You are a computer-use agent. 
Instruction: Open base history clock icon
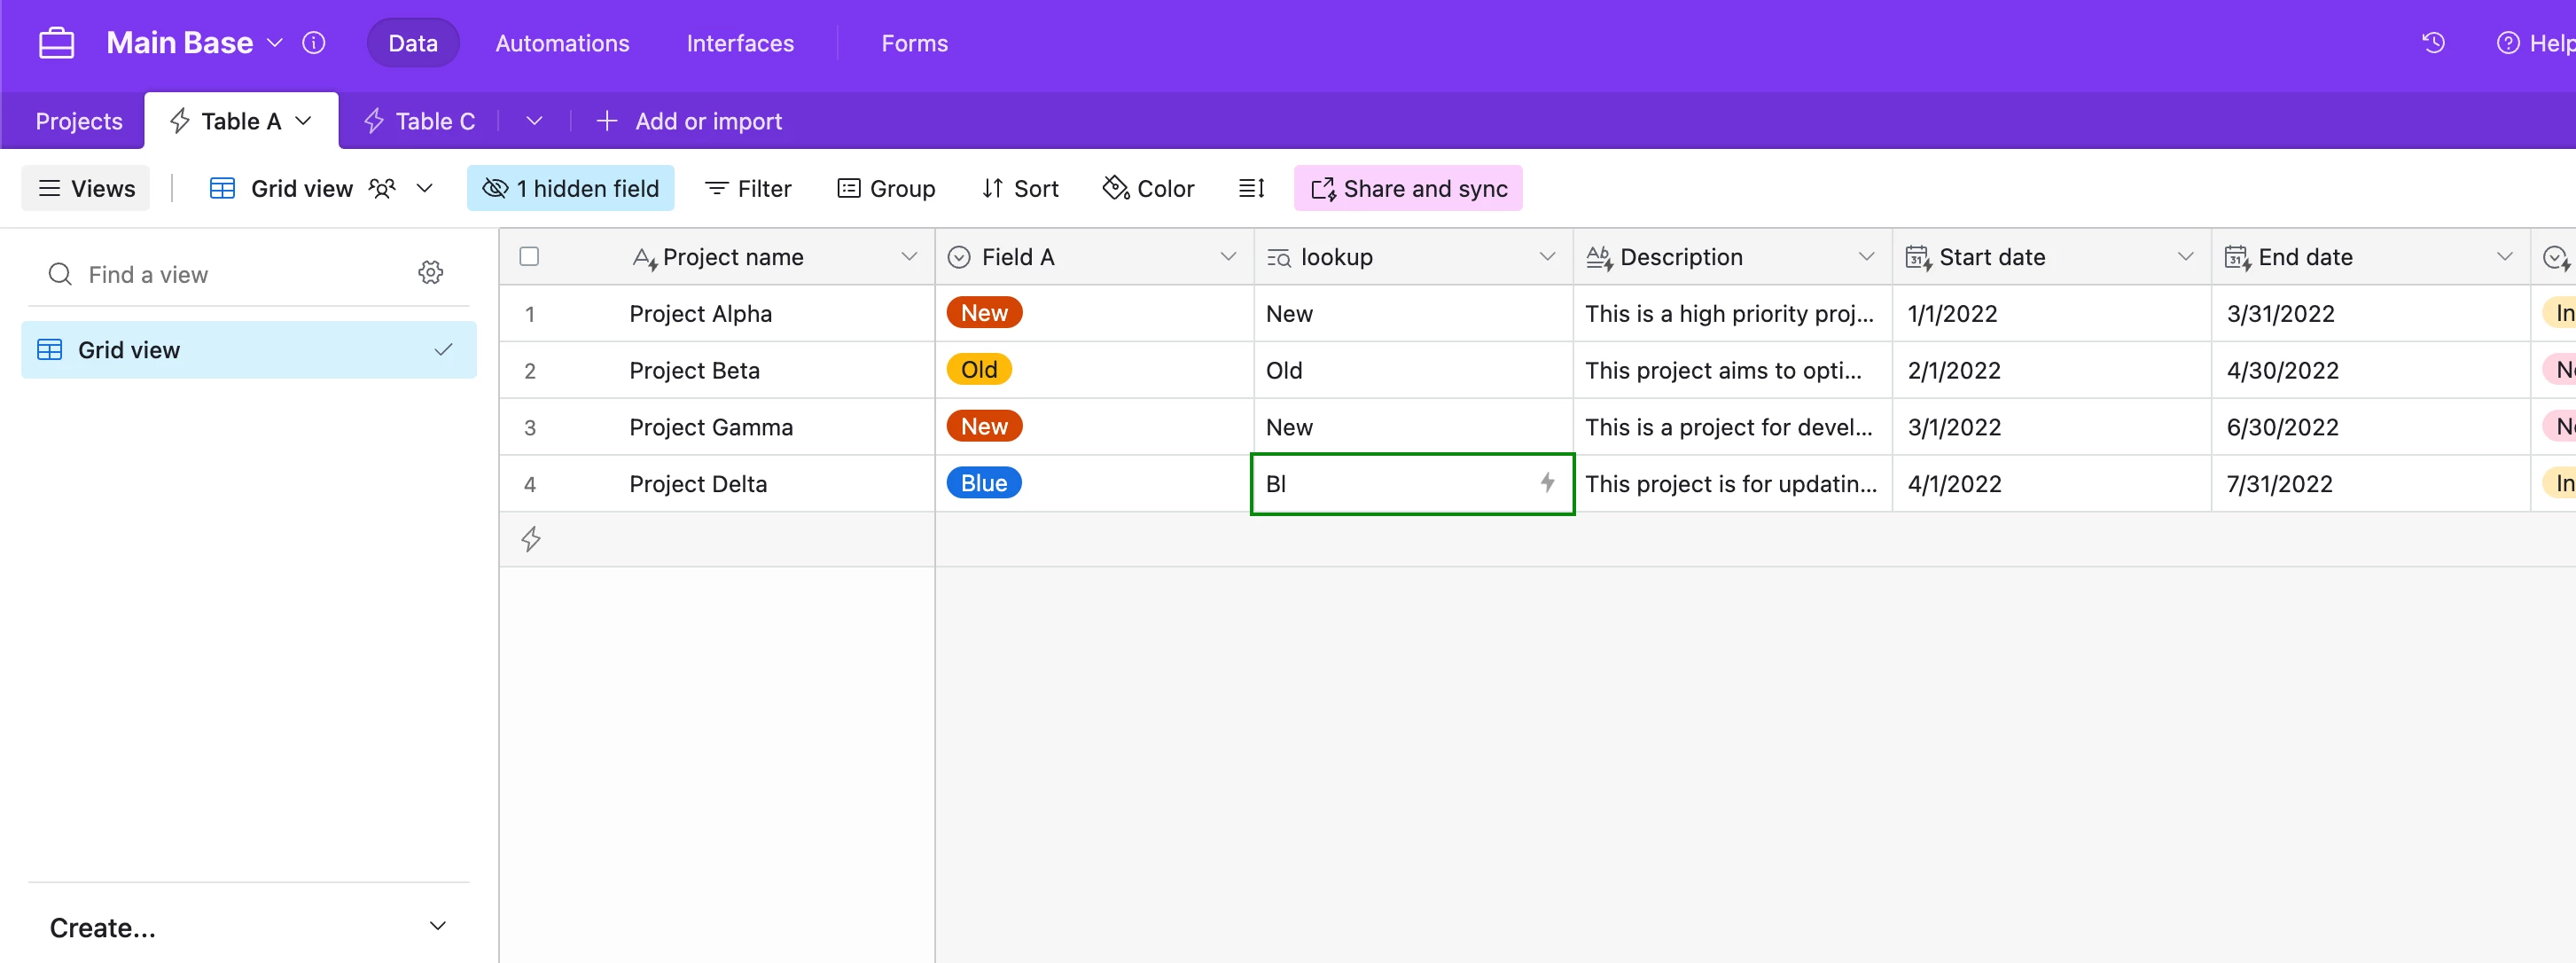pyautogui.click(x=2433, y=43)
